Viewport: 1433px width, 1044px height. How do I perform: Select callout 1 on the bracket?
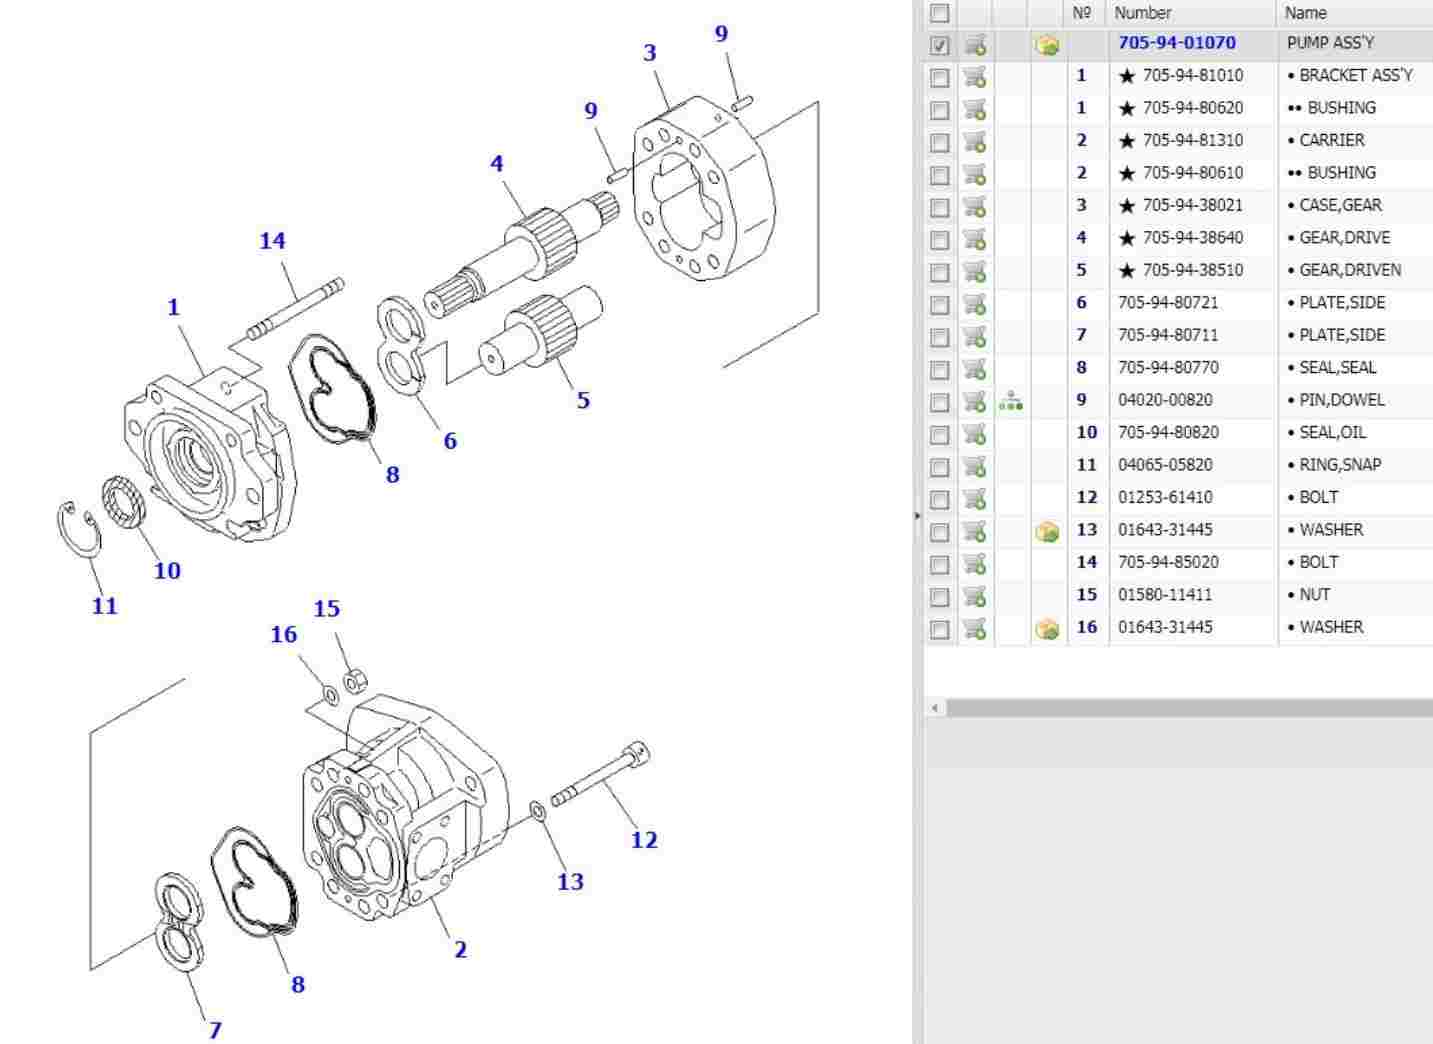(174, 307)
